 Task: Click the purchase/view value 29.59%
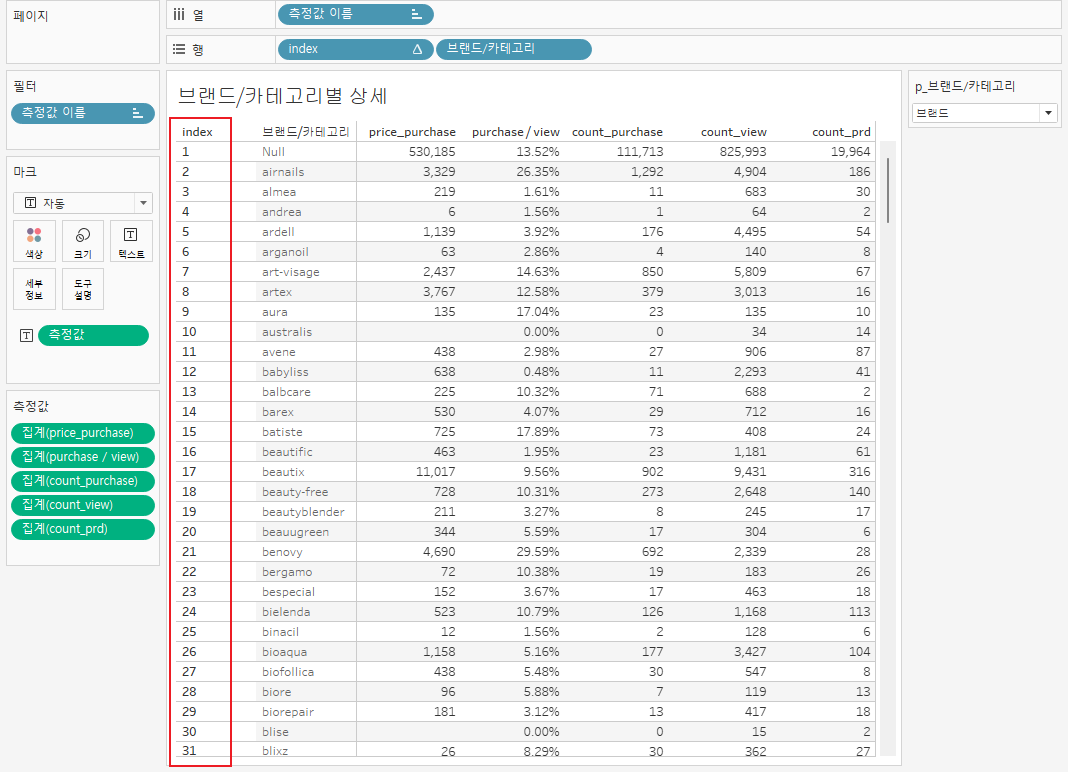coord(538,552)
